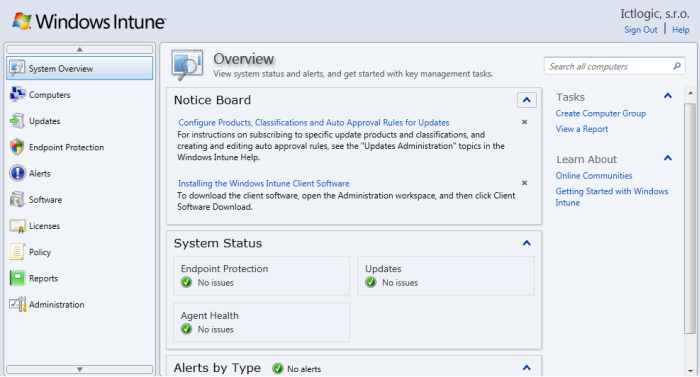The width and height of the screenshot is (700, 377).
Task: Click the Administration sidebar icon
Action: pos(17,305)
